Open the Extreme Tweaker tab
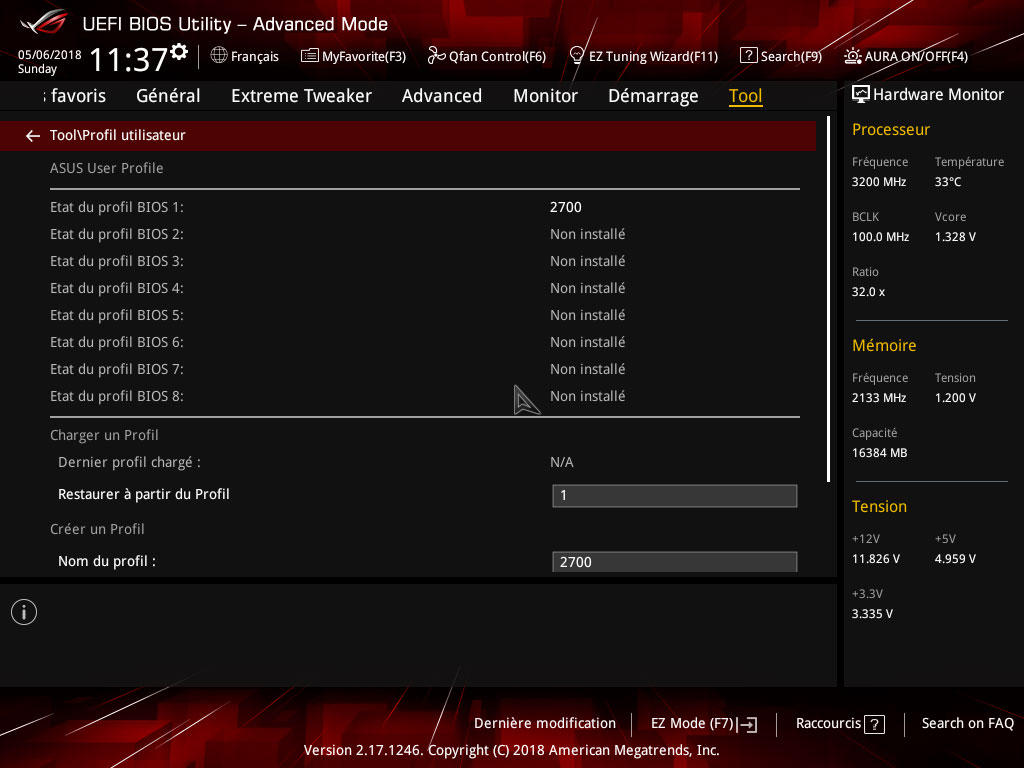The height and width of the screenshot is (768, 1024). tap(301, 95)
